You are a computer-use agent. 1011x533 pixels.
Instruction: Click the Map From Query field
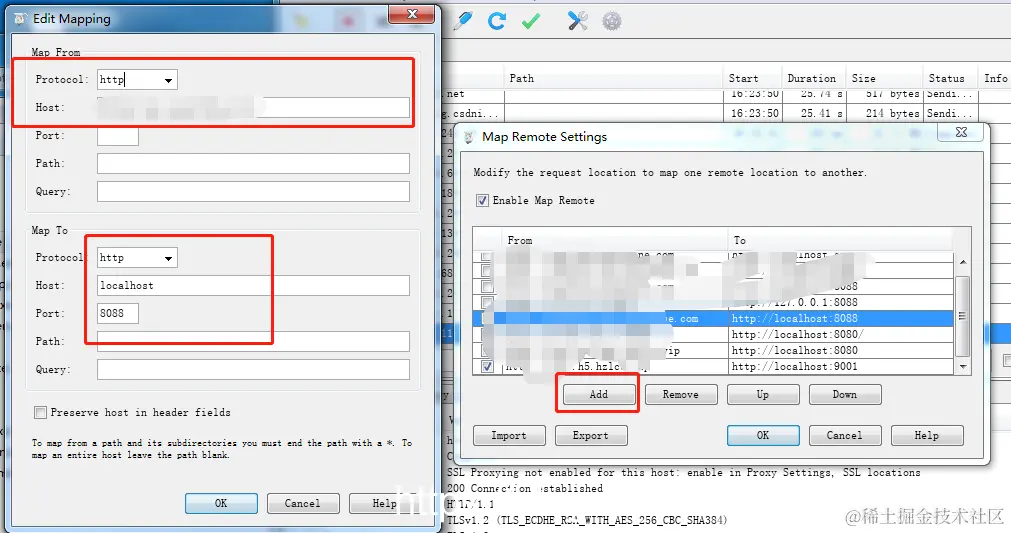click(x=253, y=191)
